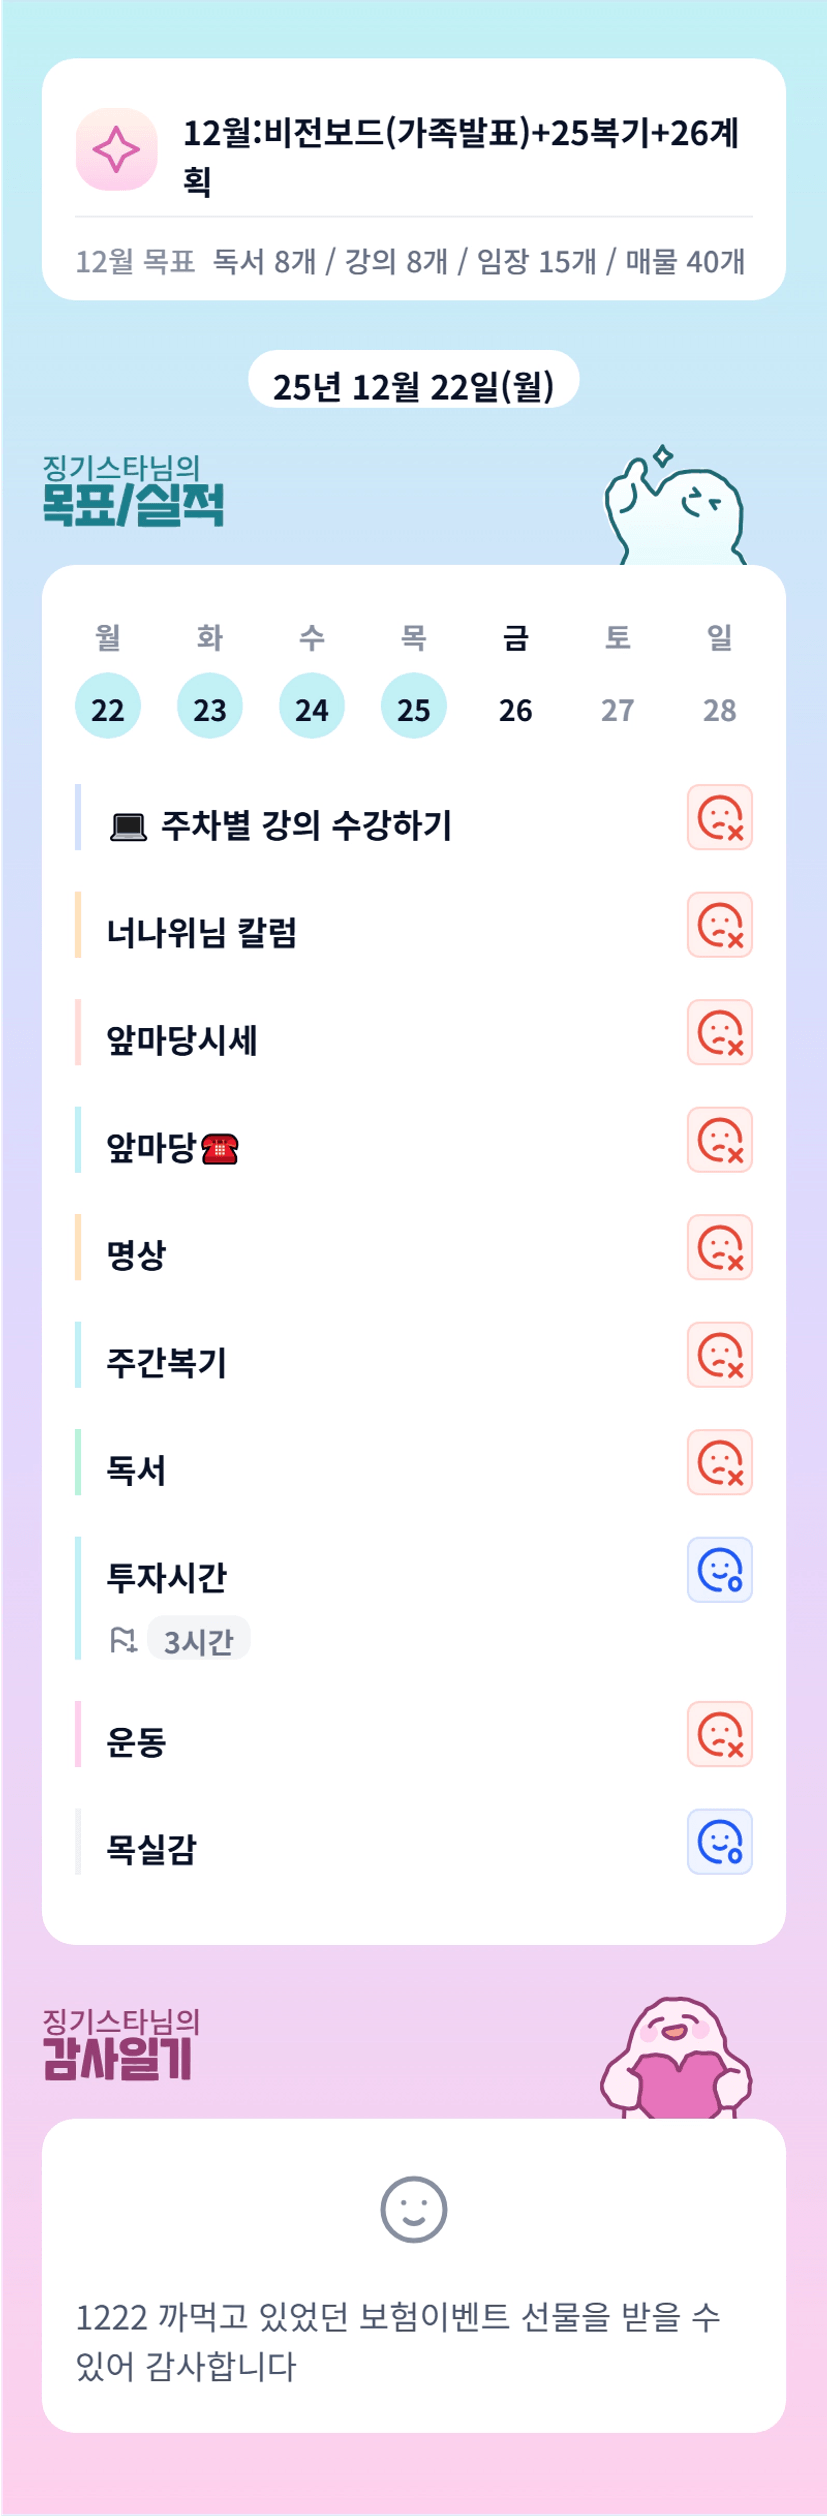Expand the 12월 비전보드 goal card

460,155
